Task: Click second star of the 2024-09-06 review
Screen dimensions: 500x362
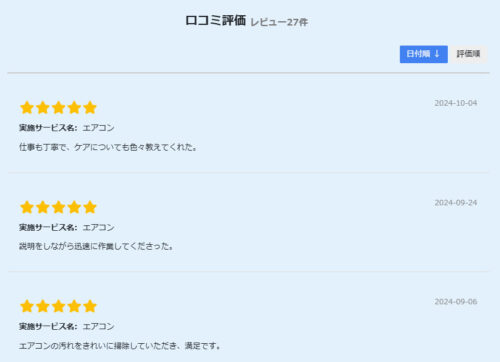Action: (x=43, y=306)
